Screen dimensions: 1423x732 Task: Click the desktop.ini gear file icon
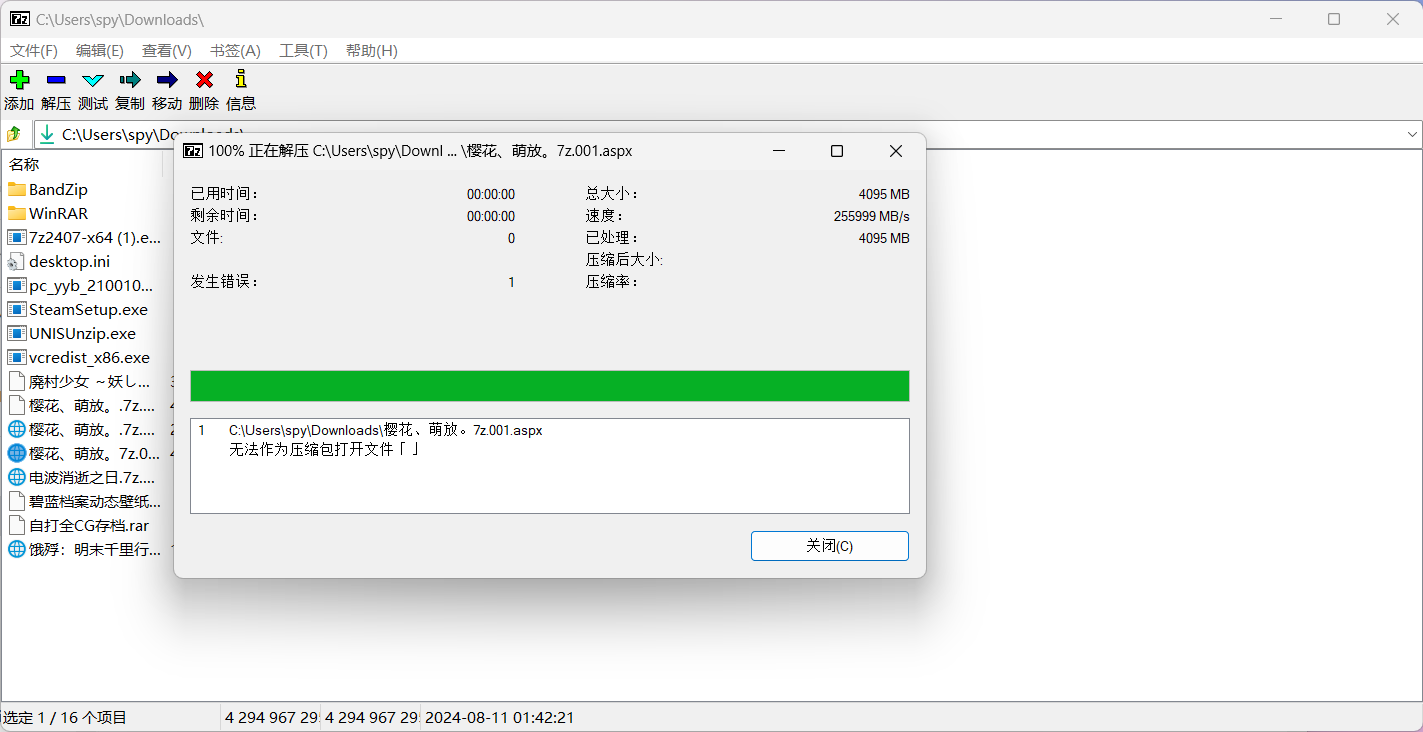[x=16, y=261]
